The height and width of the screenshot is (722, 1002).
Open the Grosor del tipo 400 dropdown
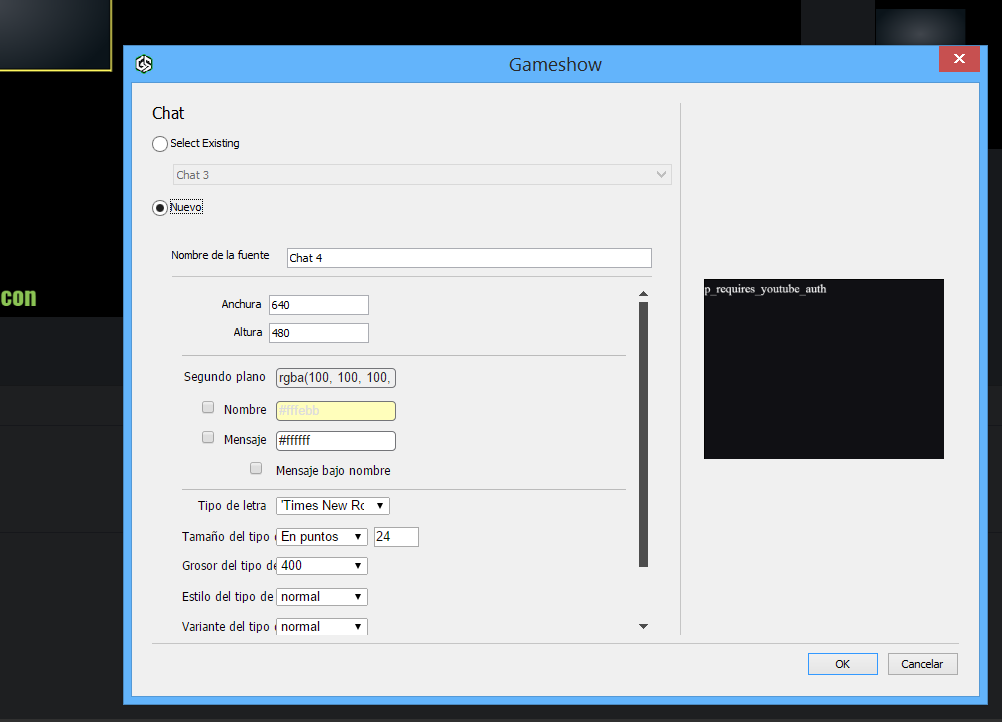click(x=321, y=565)
